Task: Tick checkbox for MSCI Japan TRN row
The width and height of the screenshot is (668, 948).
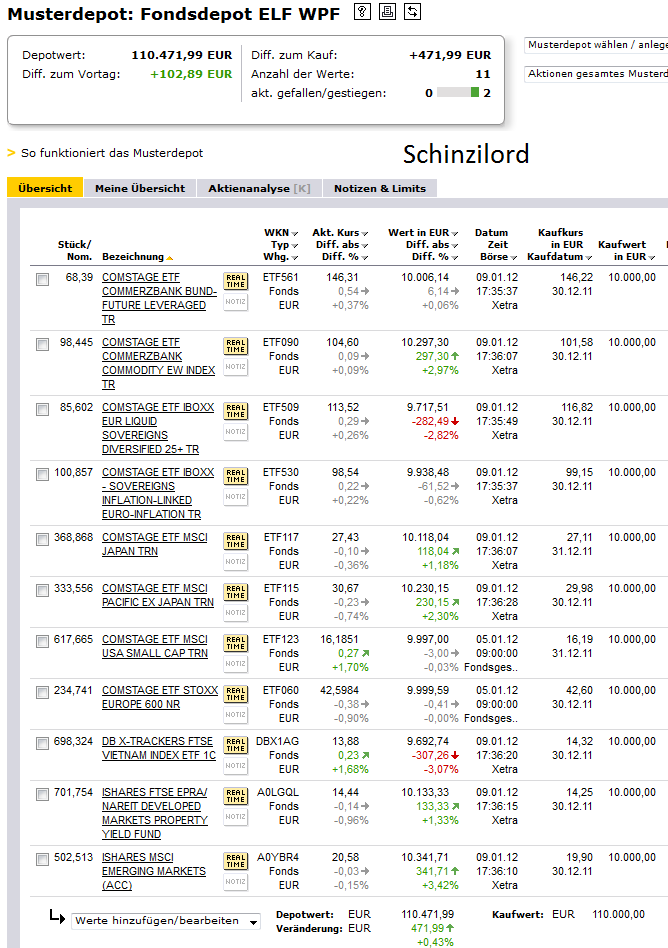Action: [42, 539]
